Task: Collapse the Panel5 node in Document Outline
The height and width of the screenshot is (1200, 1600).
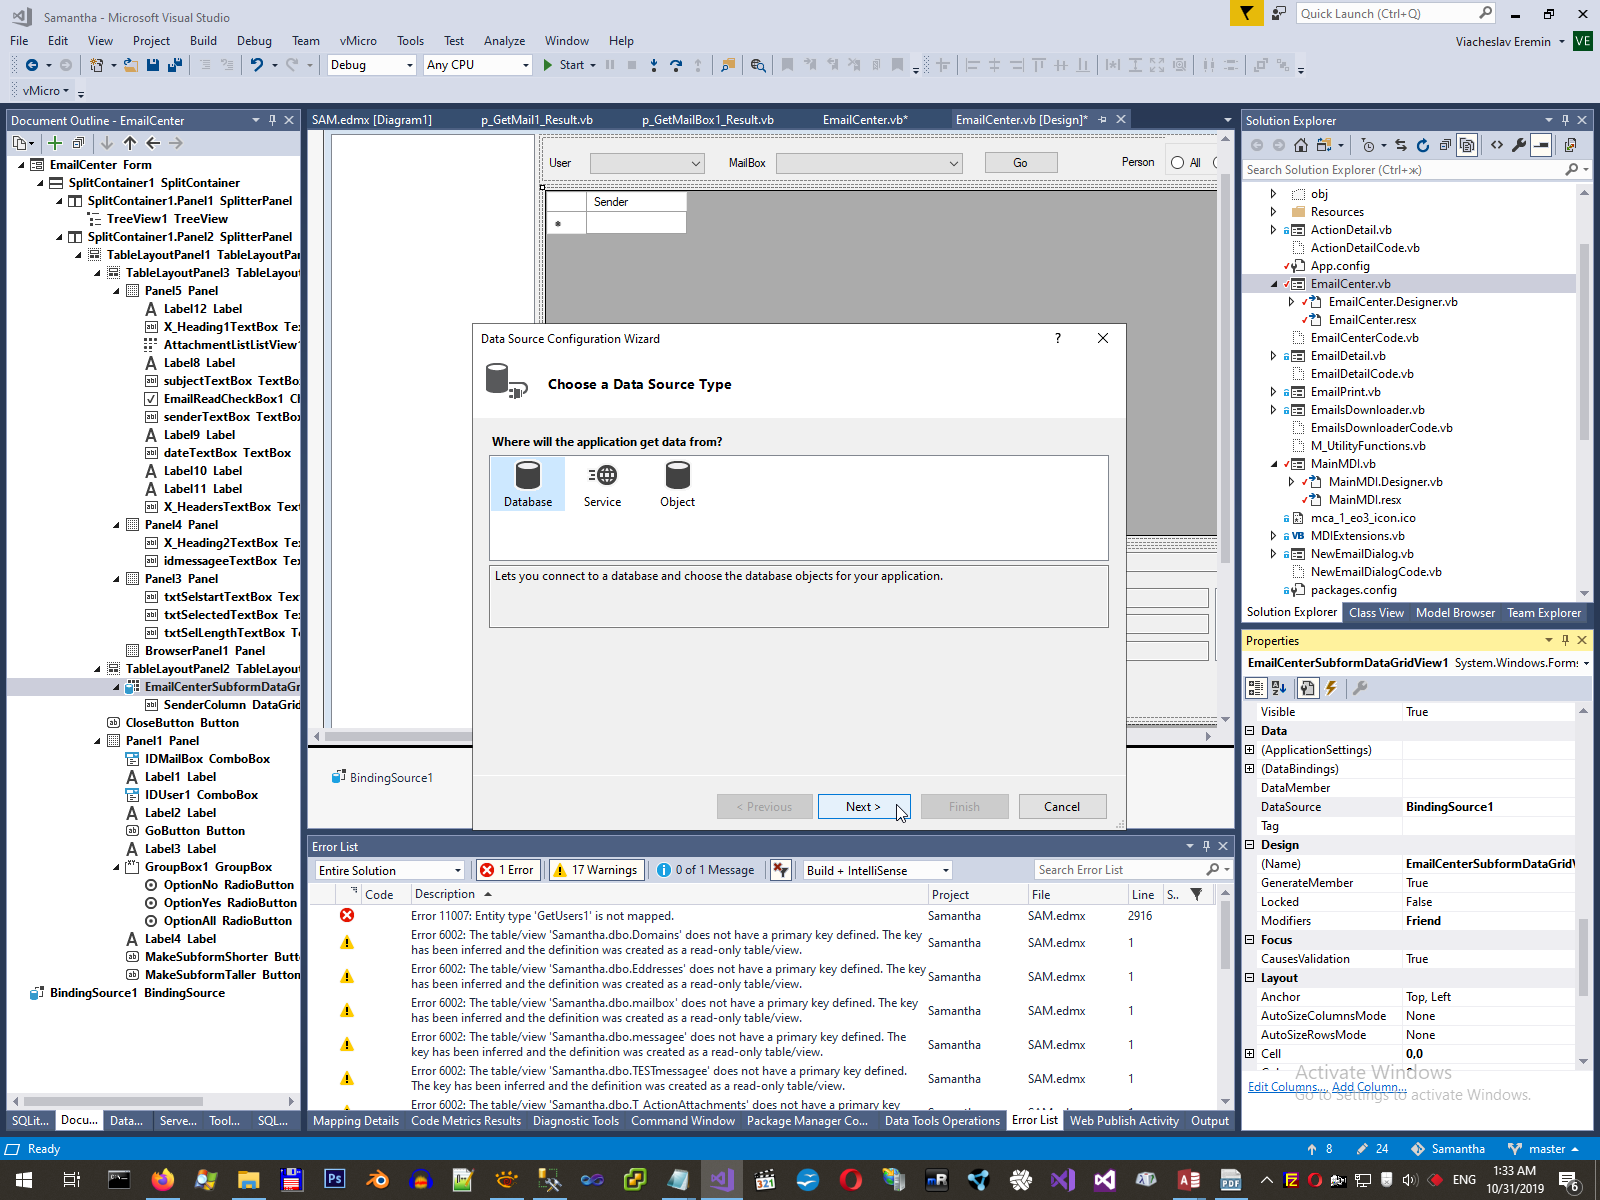Action: click(x=116, y=291)
